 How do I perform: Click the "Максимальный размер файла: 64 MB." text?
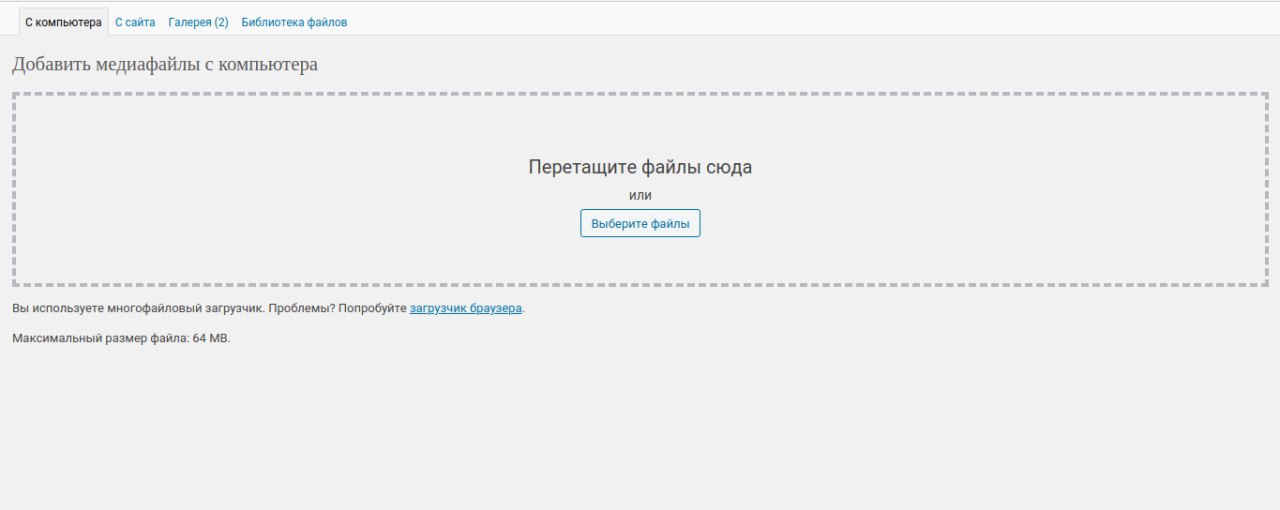coord(121,339)
